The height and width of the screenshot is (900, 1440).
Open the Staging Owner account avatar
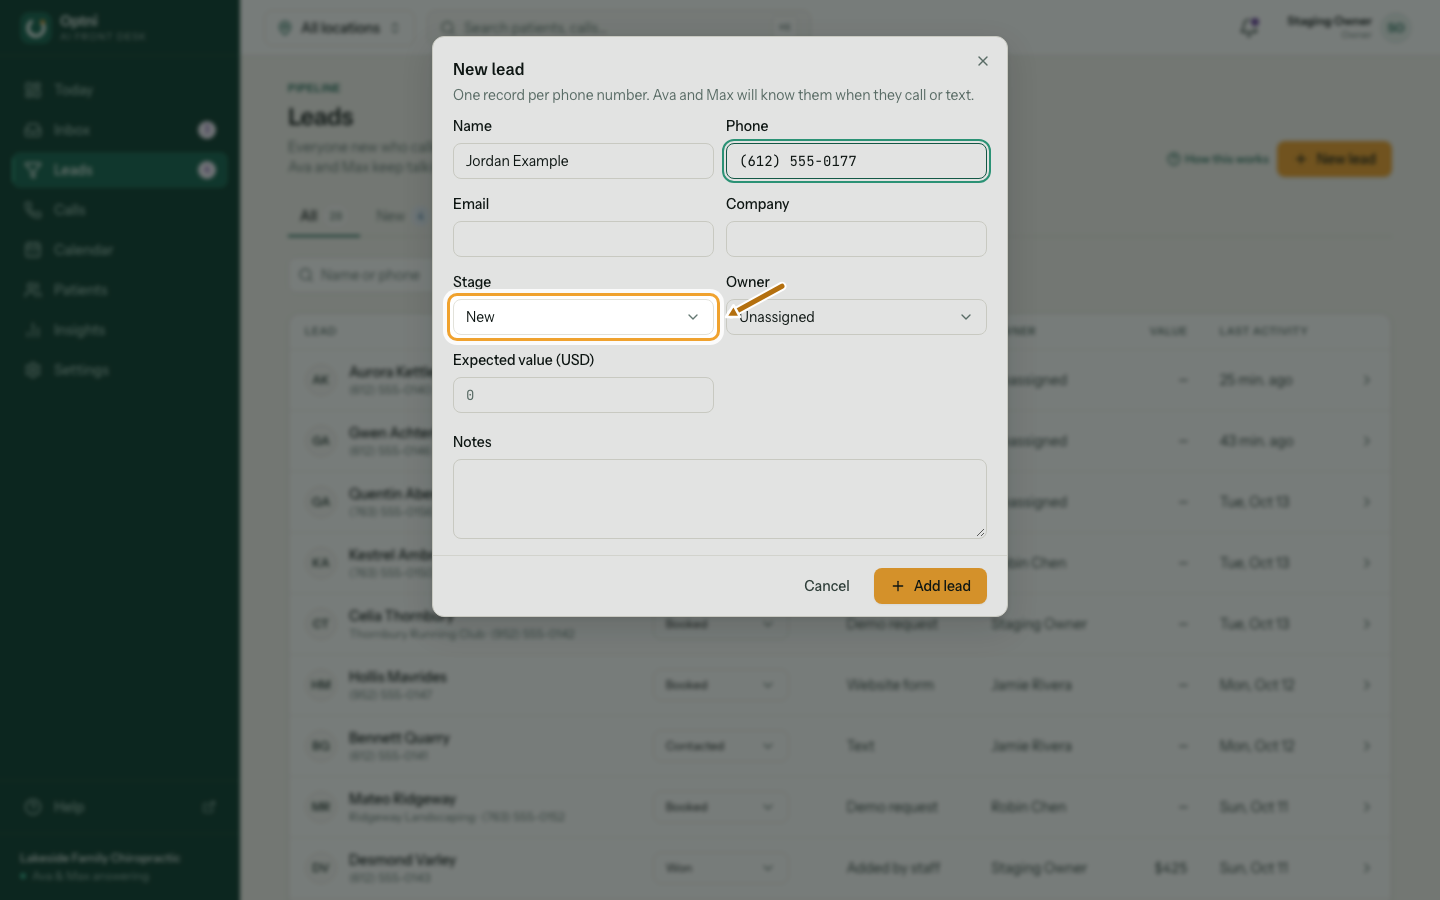click(x=1396, y=28)
